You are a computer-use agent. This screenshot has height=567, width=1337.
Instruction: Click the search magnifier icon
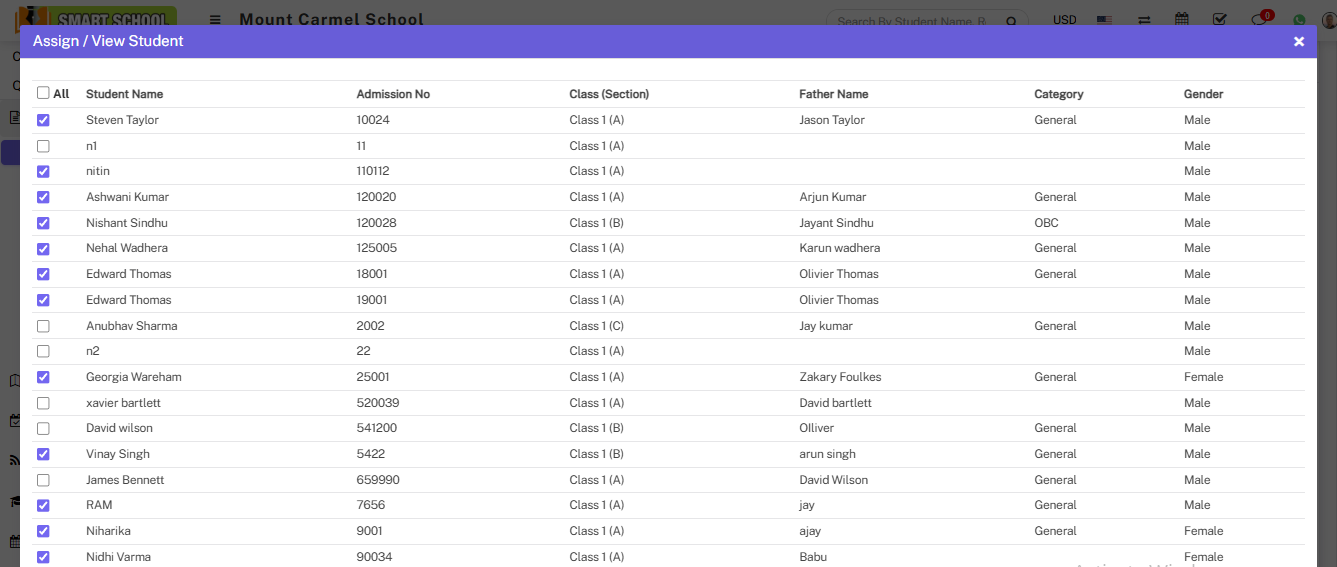click(x=1012, y=21)
